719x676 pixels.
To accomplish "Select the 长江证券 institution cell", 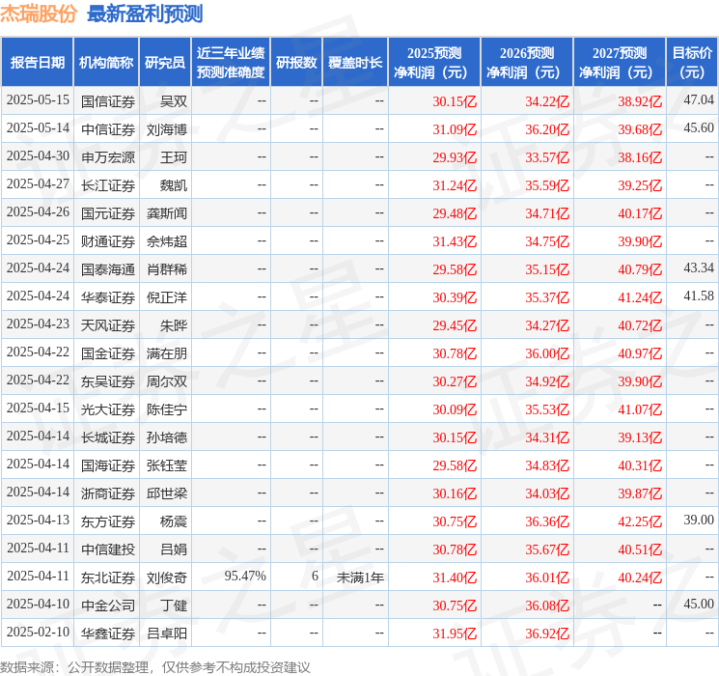I will tap(108, 185).
